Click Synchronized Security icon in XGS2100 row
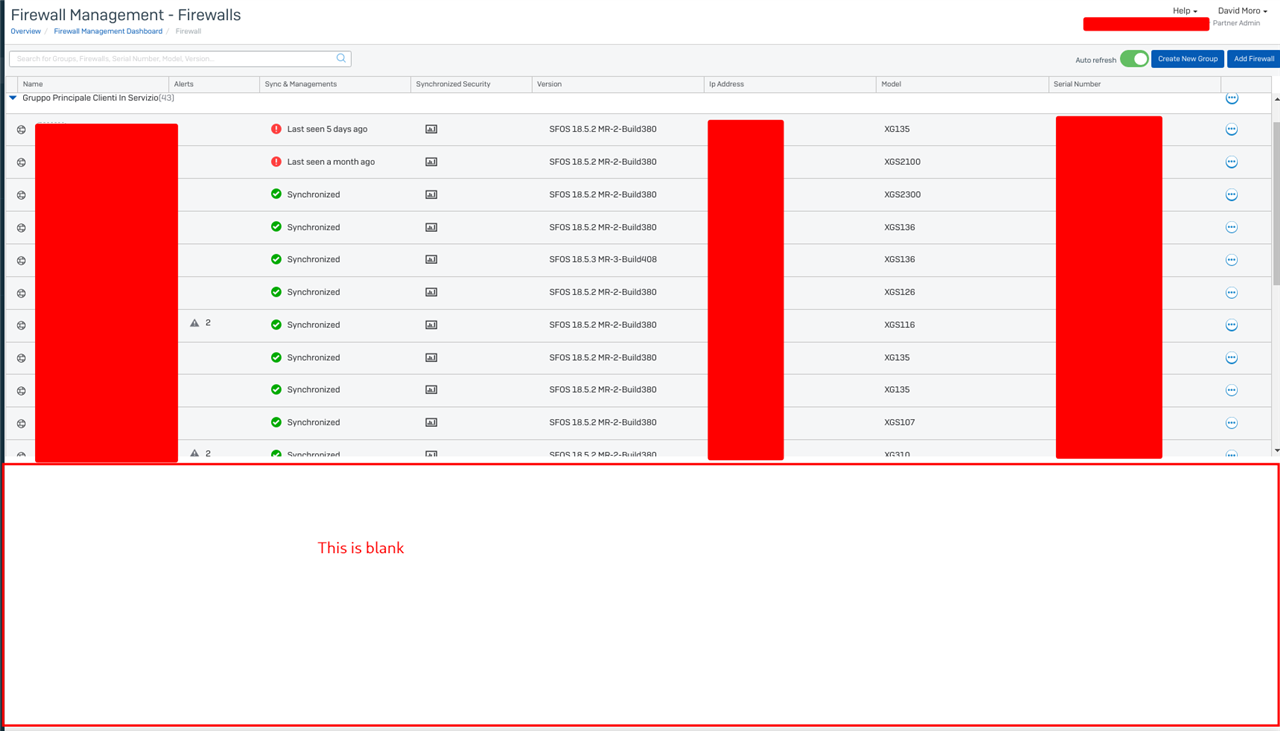The image size is (1280, 731). click(431, 162)
